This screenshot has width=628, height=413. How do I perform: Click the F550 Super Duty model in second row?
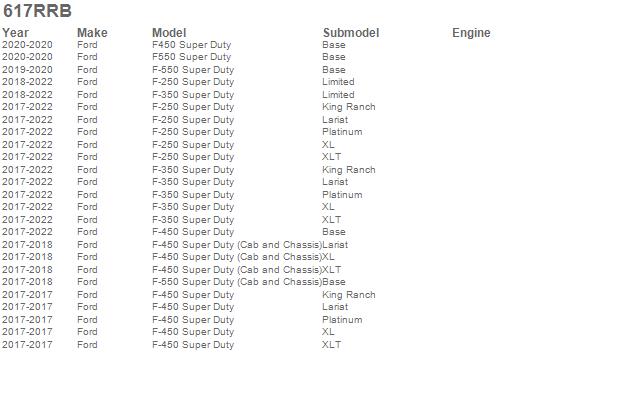coord(191,57)
